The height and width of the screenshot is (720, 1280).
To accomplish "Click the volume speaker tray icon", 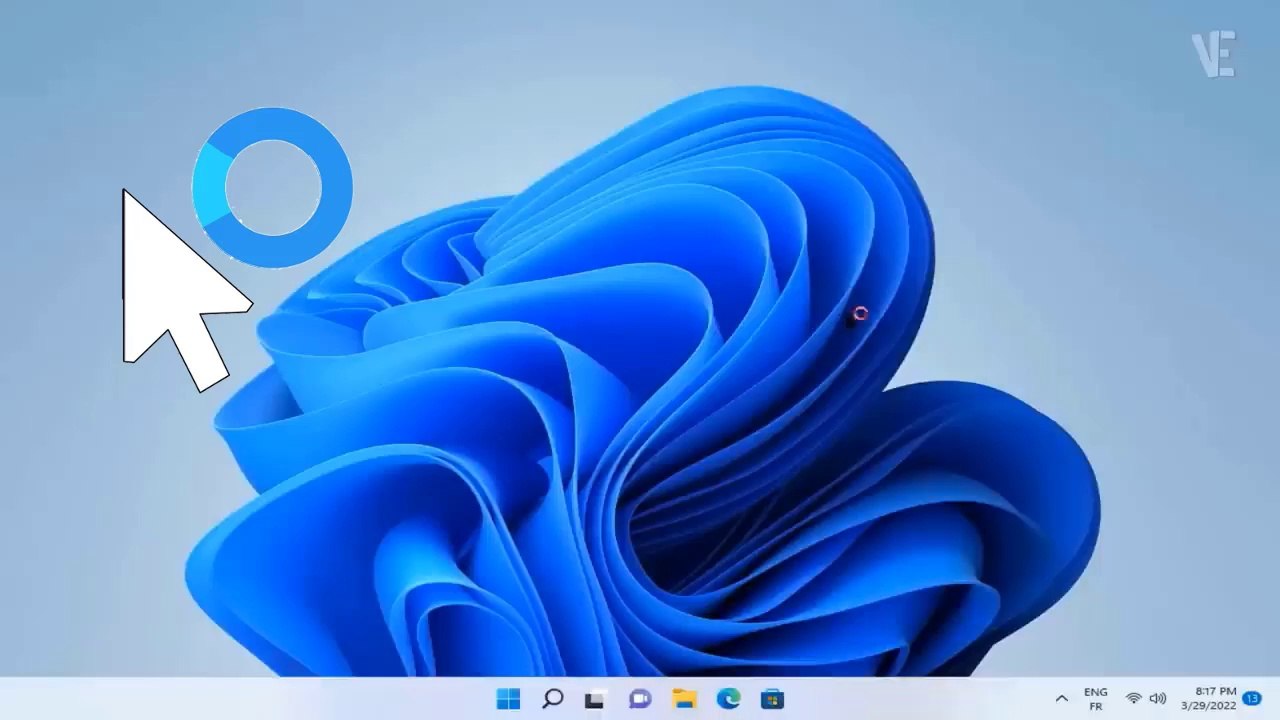I will (x=1158, y=698).
